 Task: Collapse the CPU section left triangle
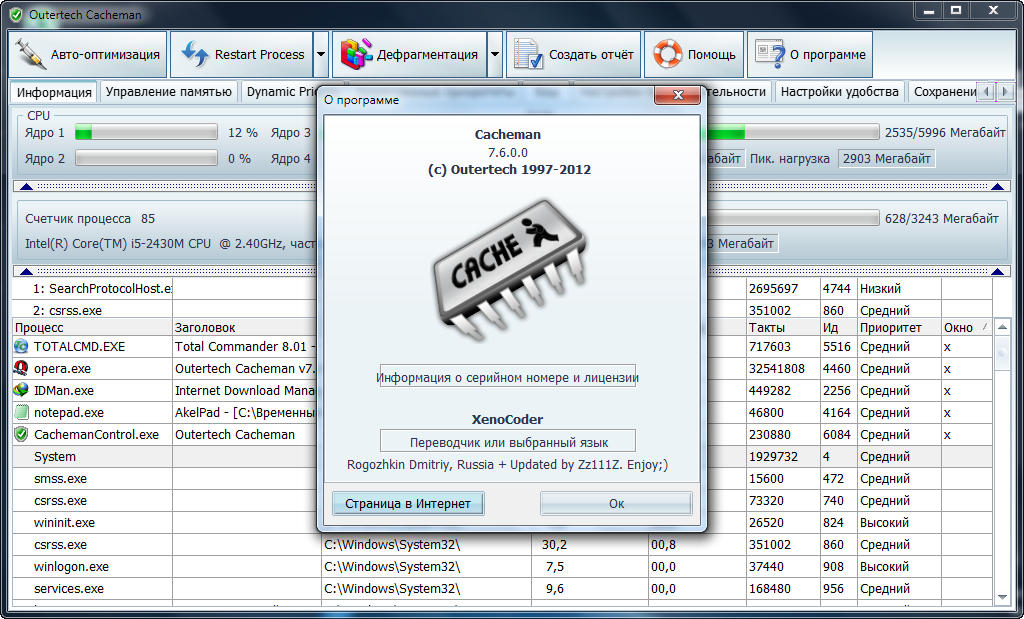pos(26,186)
